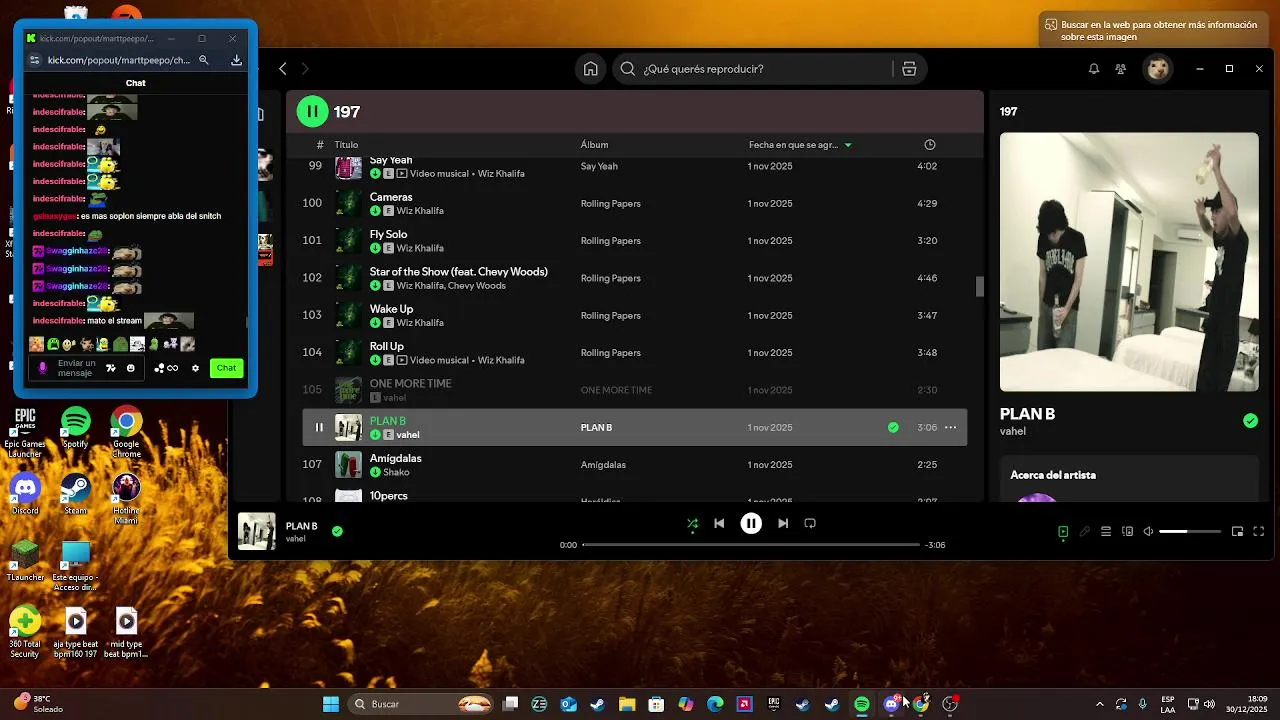Open the miniplayer icon

point(1237,532)
